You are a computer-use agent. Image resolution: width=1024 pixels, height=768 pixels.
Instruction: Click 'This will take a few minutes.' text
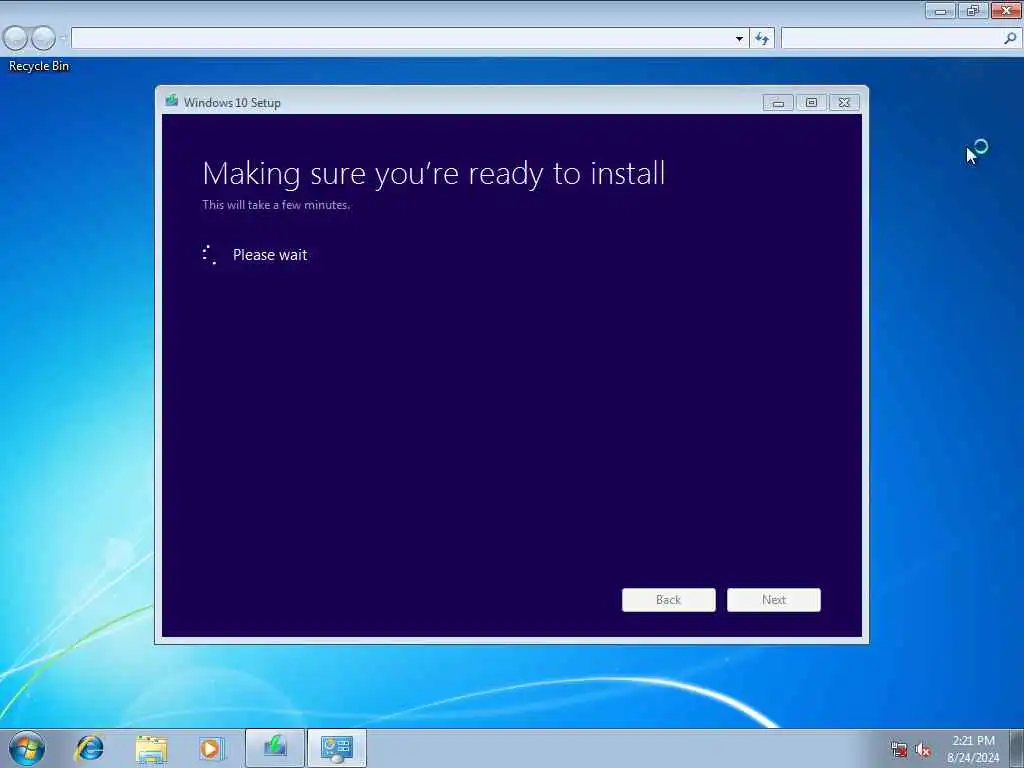click(x=276, y=205)
